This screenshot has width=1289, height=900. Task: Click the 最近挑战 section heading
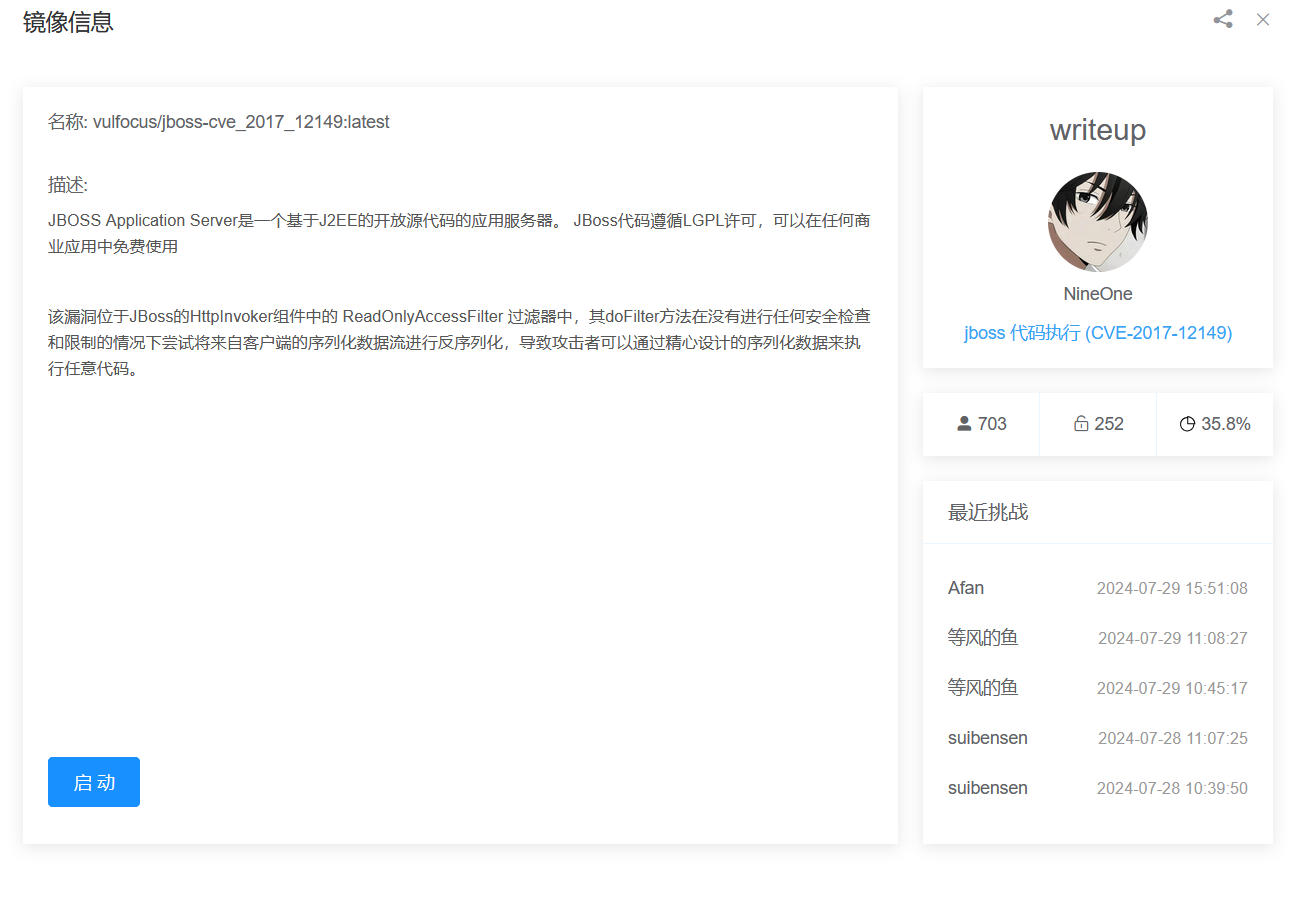988,513
